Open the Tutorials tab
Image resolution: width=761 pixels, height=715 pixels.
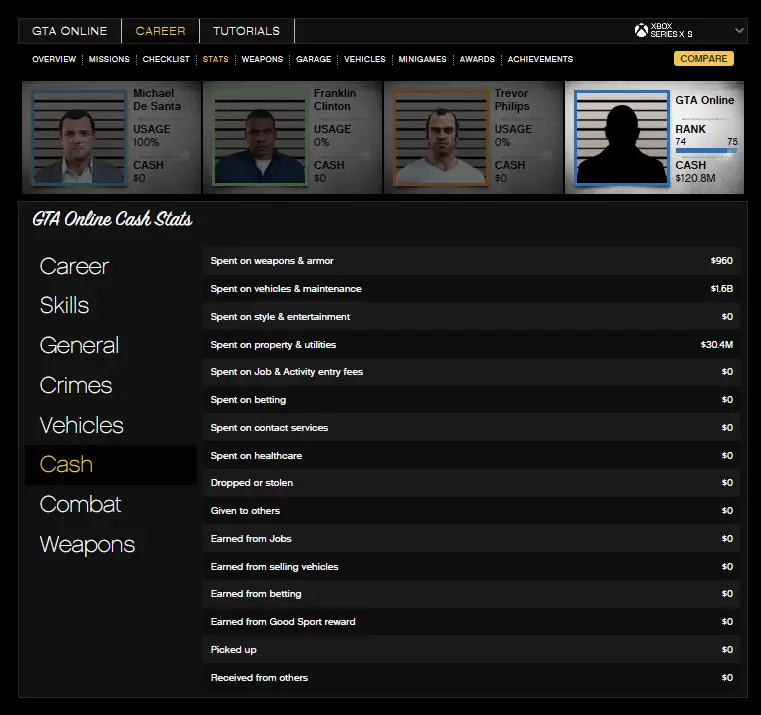(x=246, y=31)
